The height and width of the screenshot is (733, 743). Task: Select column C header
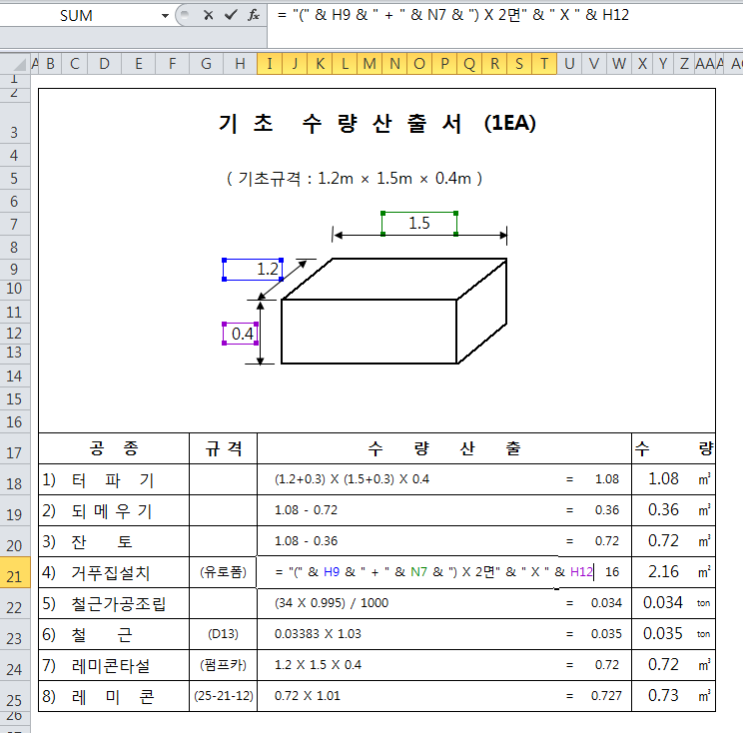point(74,63)
